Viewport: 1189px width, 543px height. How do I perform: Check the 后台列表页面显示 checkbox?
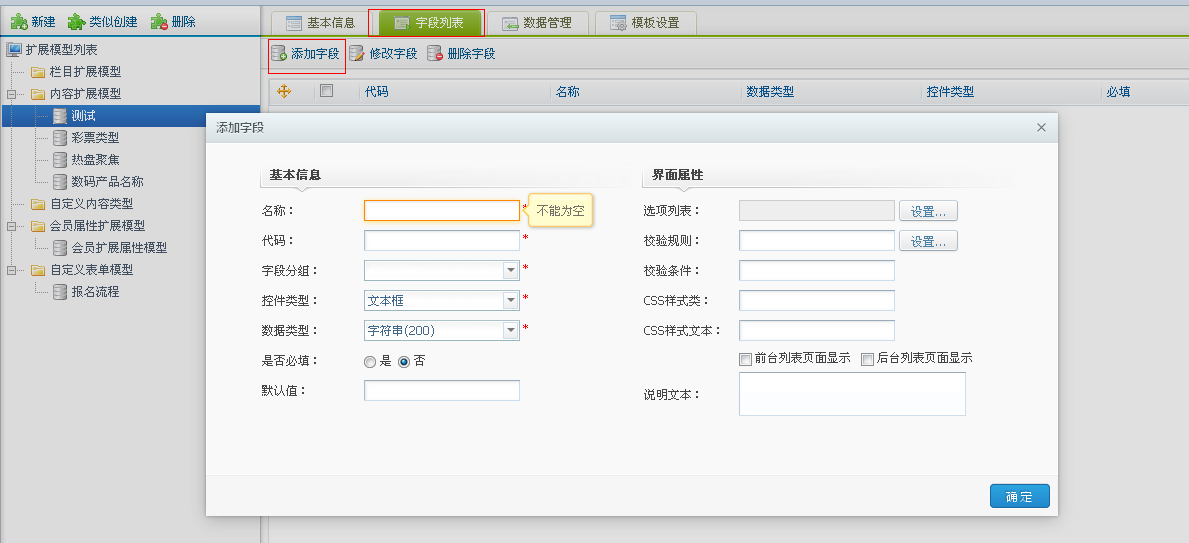coord(867,359)
